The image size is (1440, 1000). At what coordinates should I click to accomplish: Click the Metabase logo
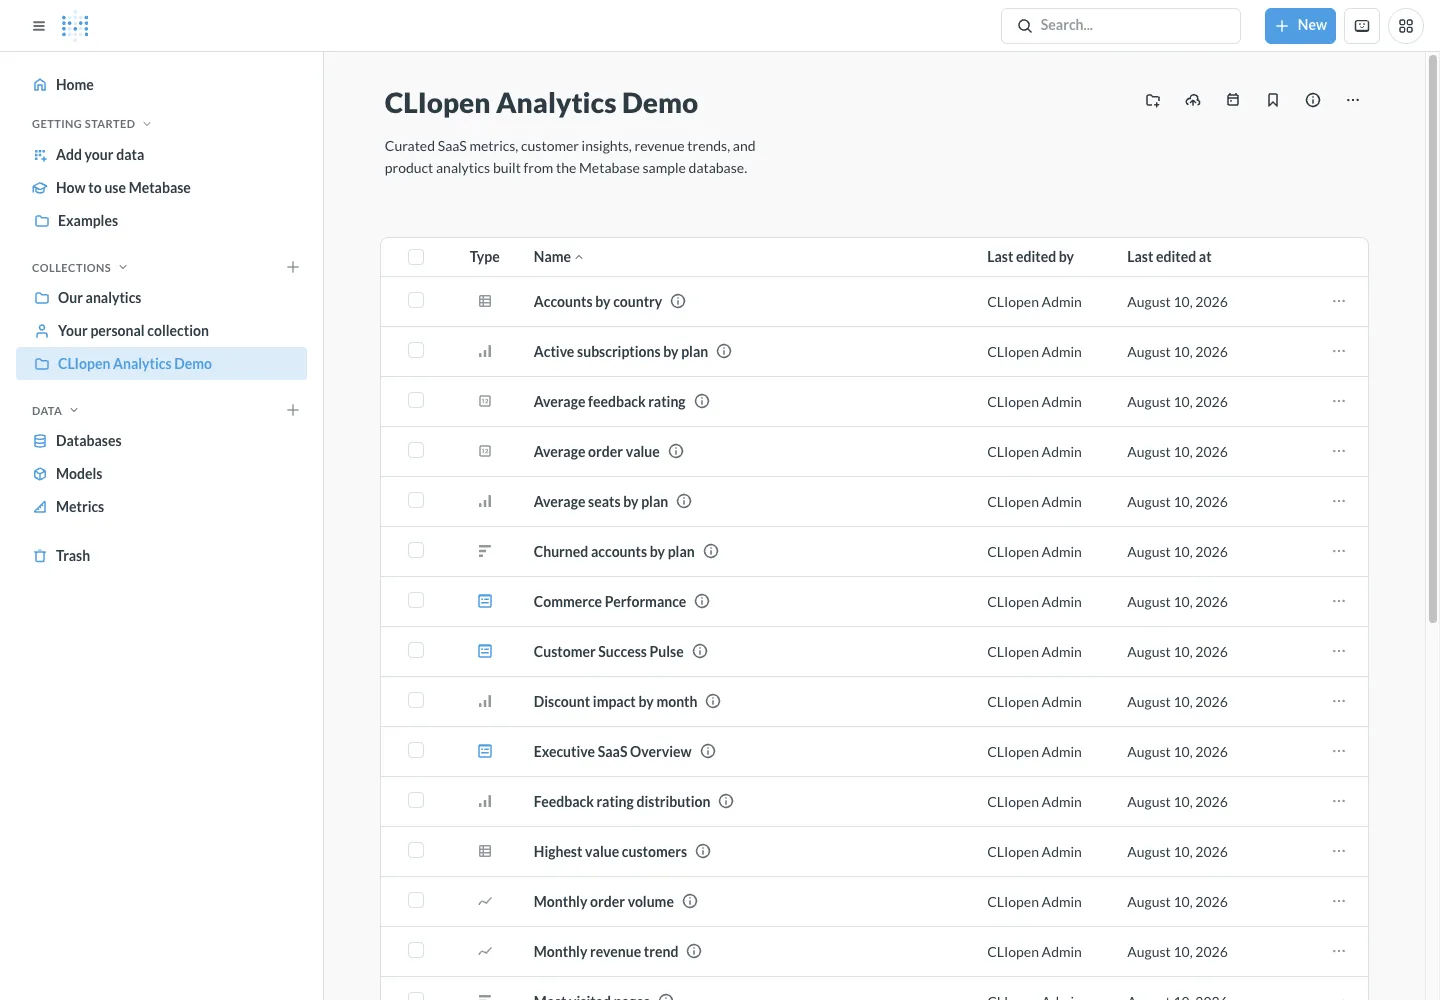[75, 26]
